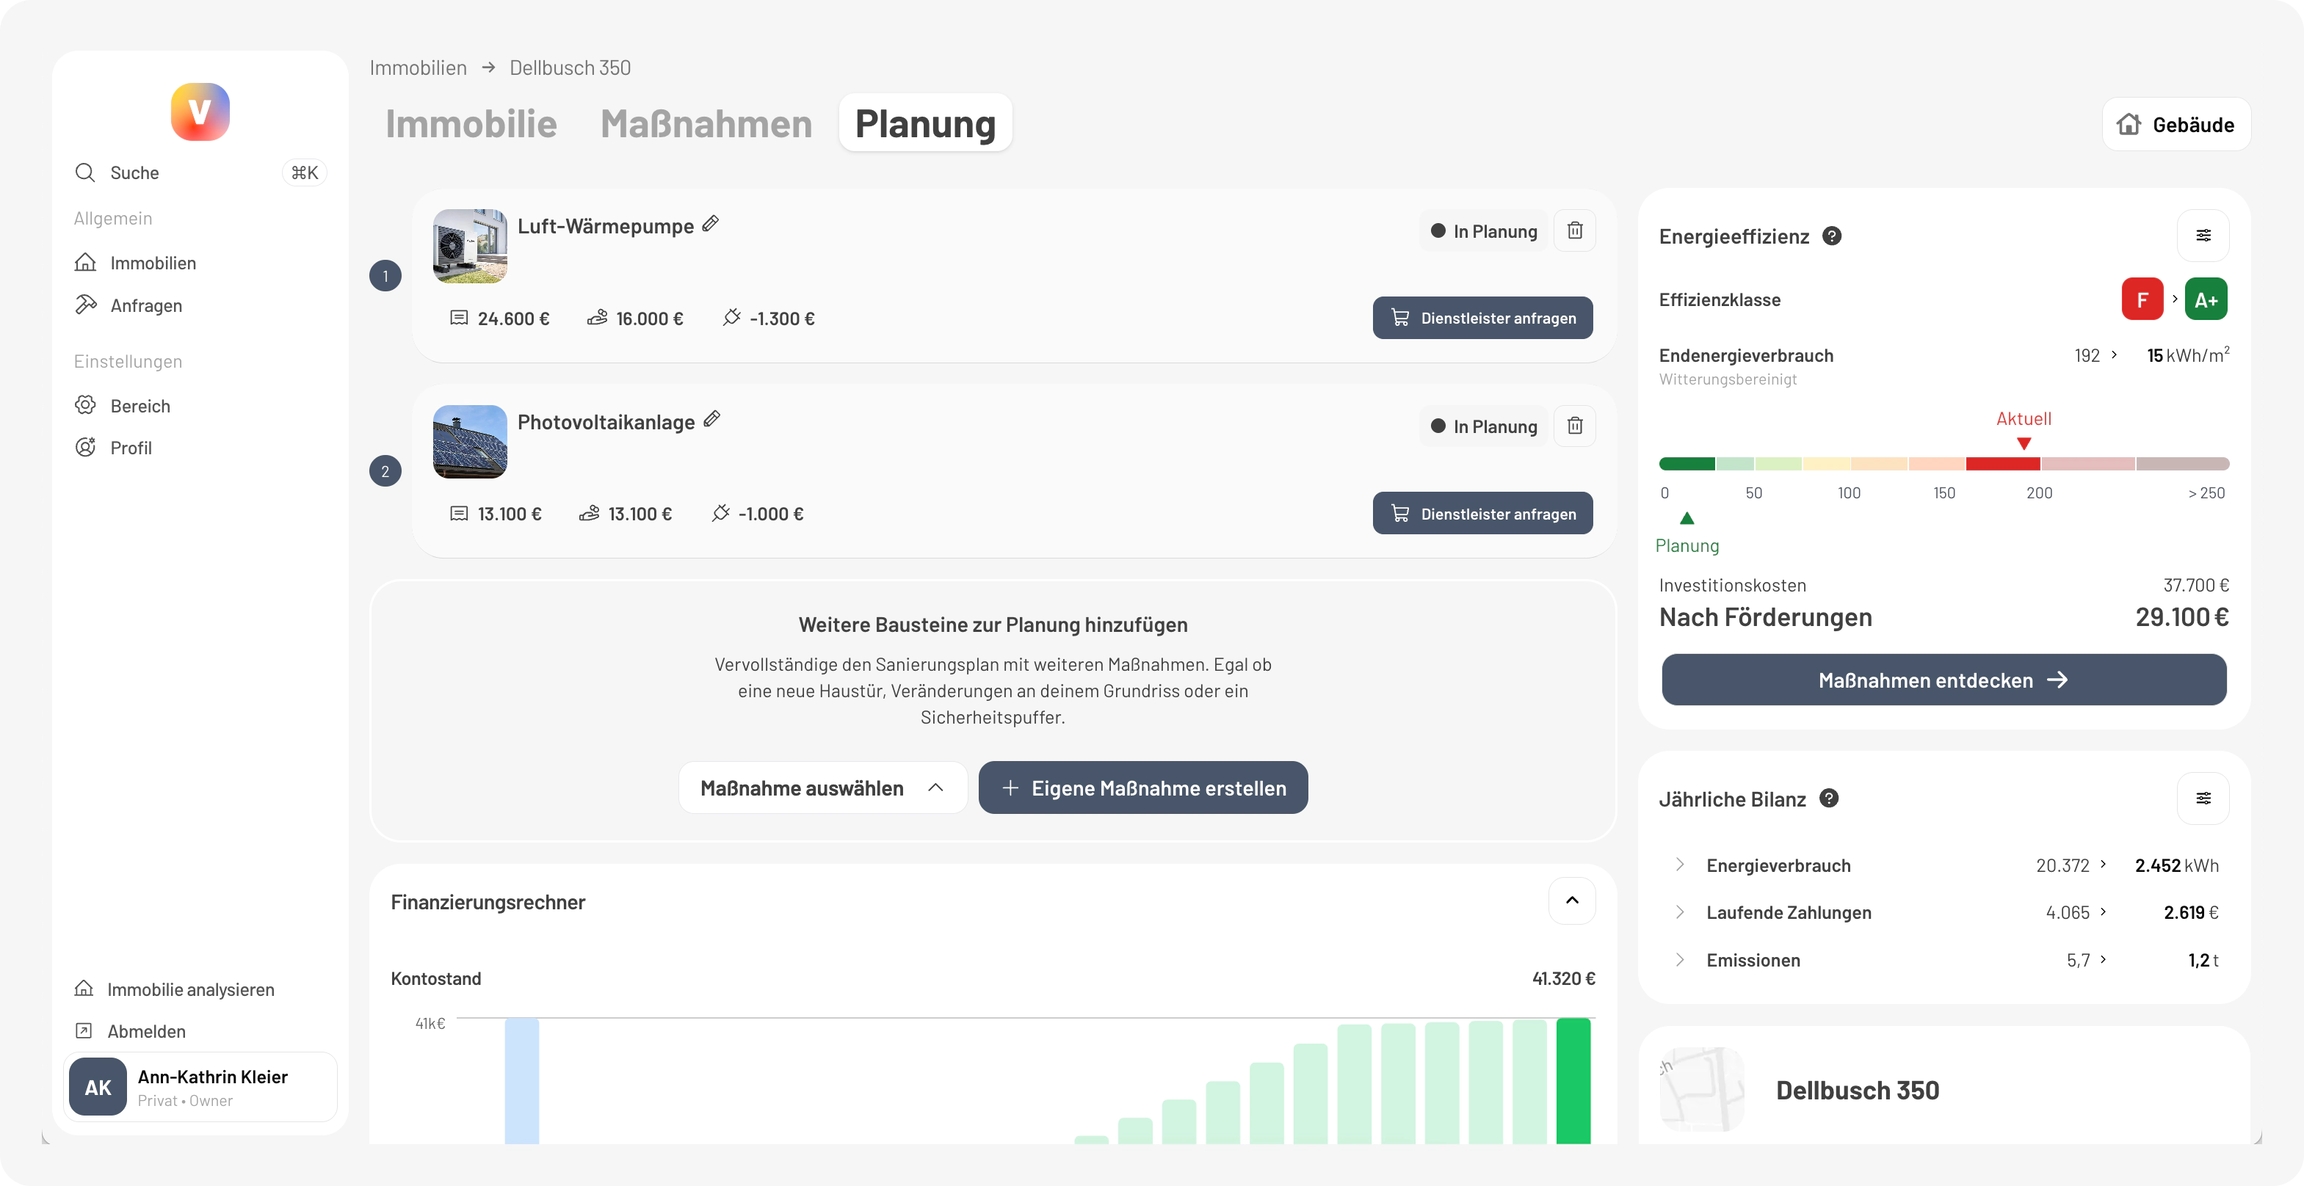Collapse the Finanzierungsrechner section

click(1572, 901)
